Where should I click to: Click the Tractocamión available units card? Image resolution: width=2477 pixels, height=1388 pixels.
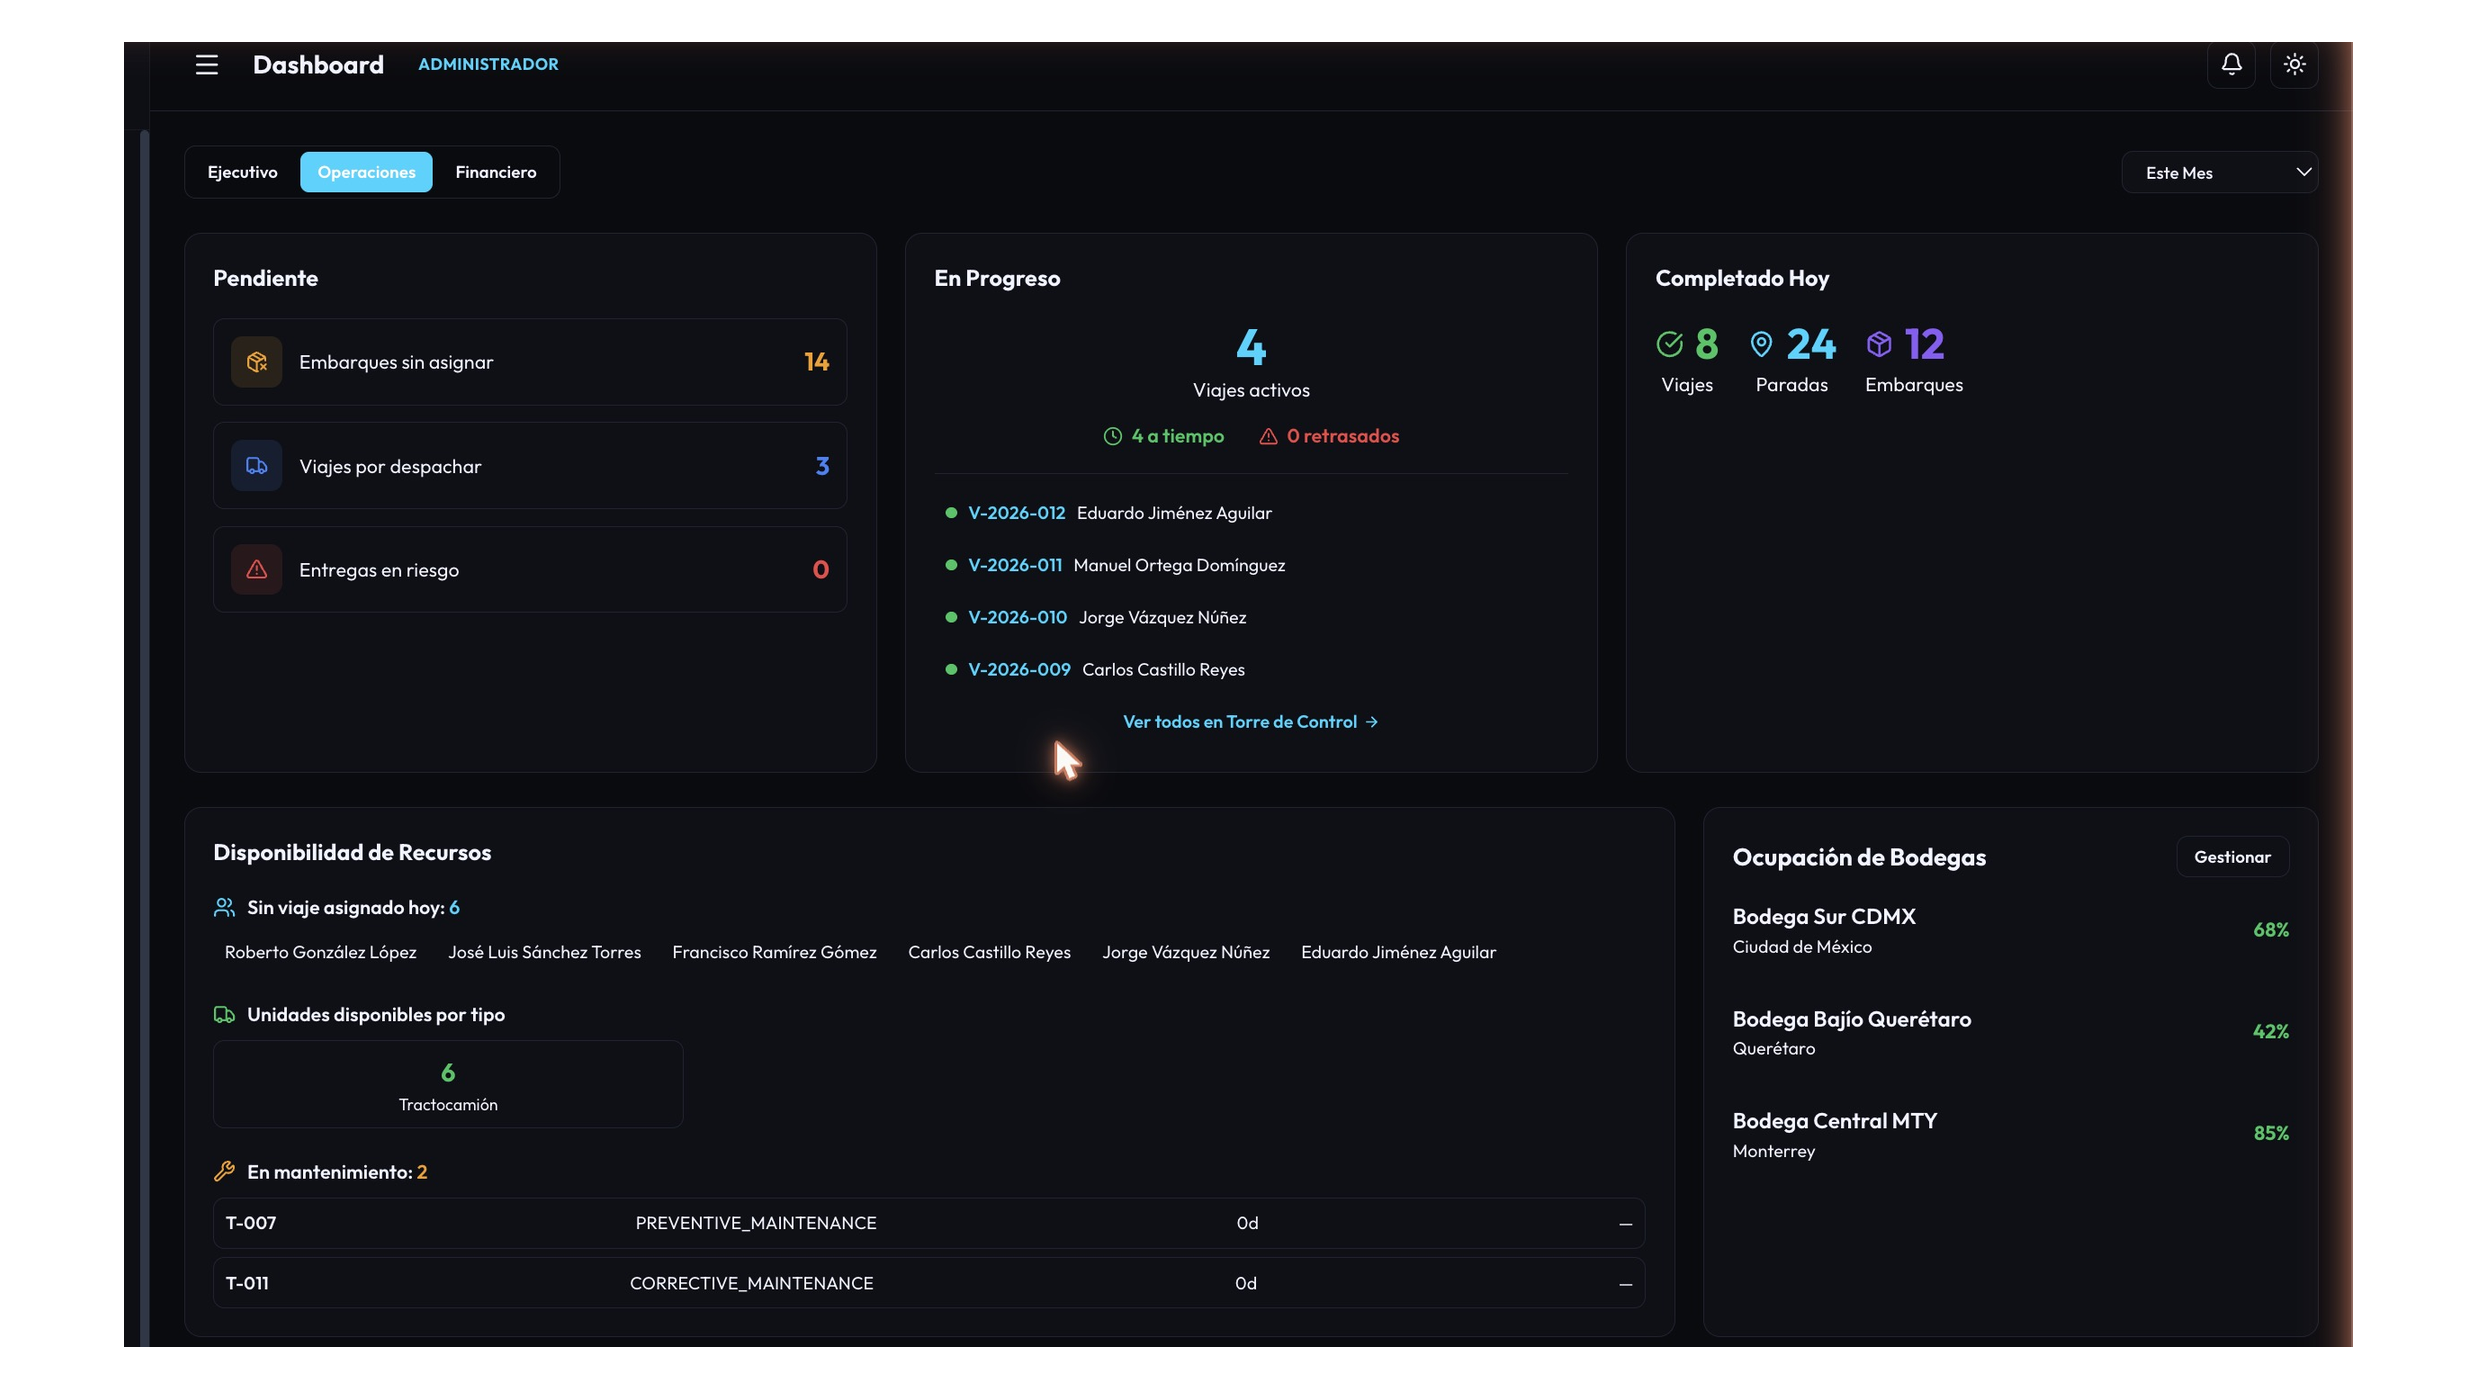[x=448, y=1084]
